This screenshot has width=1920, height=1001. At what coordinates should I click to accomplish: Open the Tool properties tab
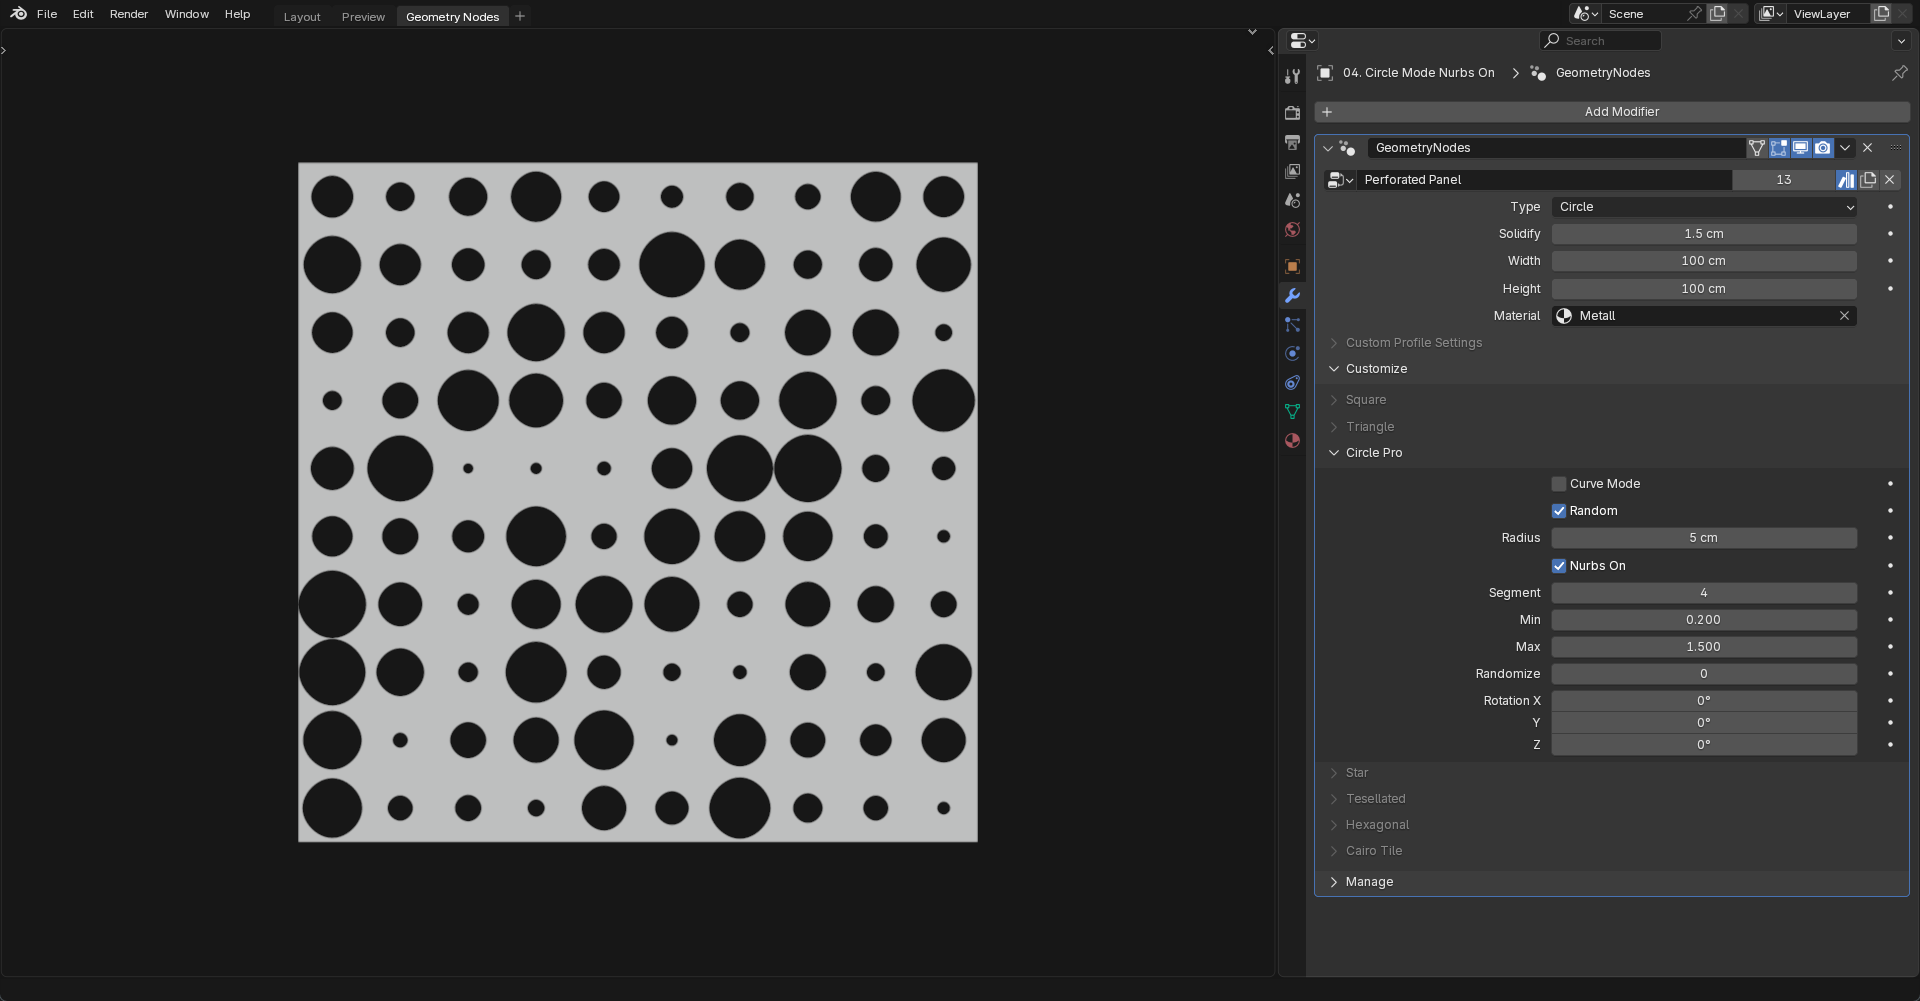click(1292, 76)
